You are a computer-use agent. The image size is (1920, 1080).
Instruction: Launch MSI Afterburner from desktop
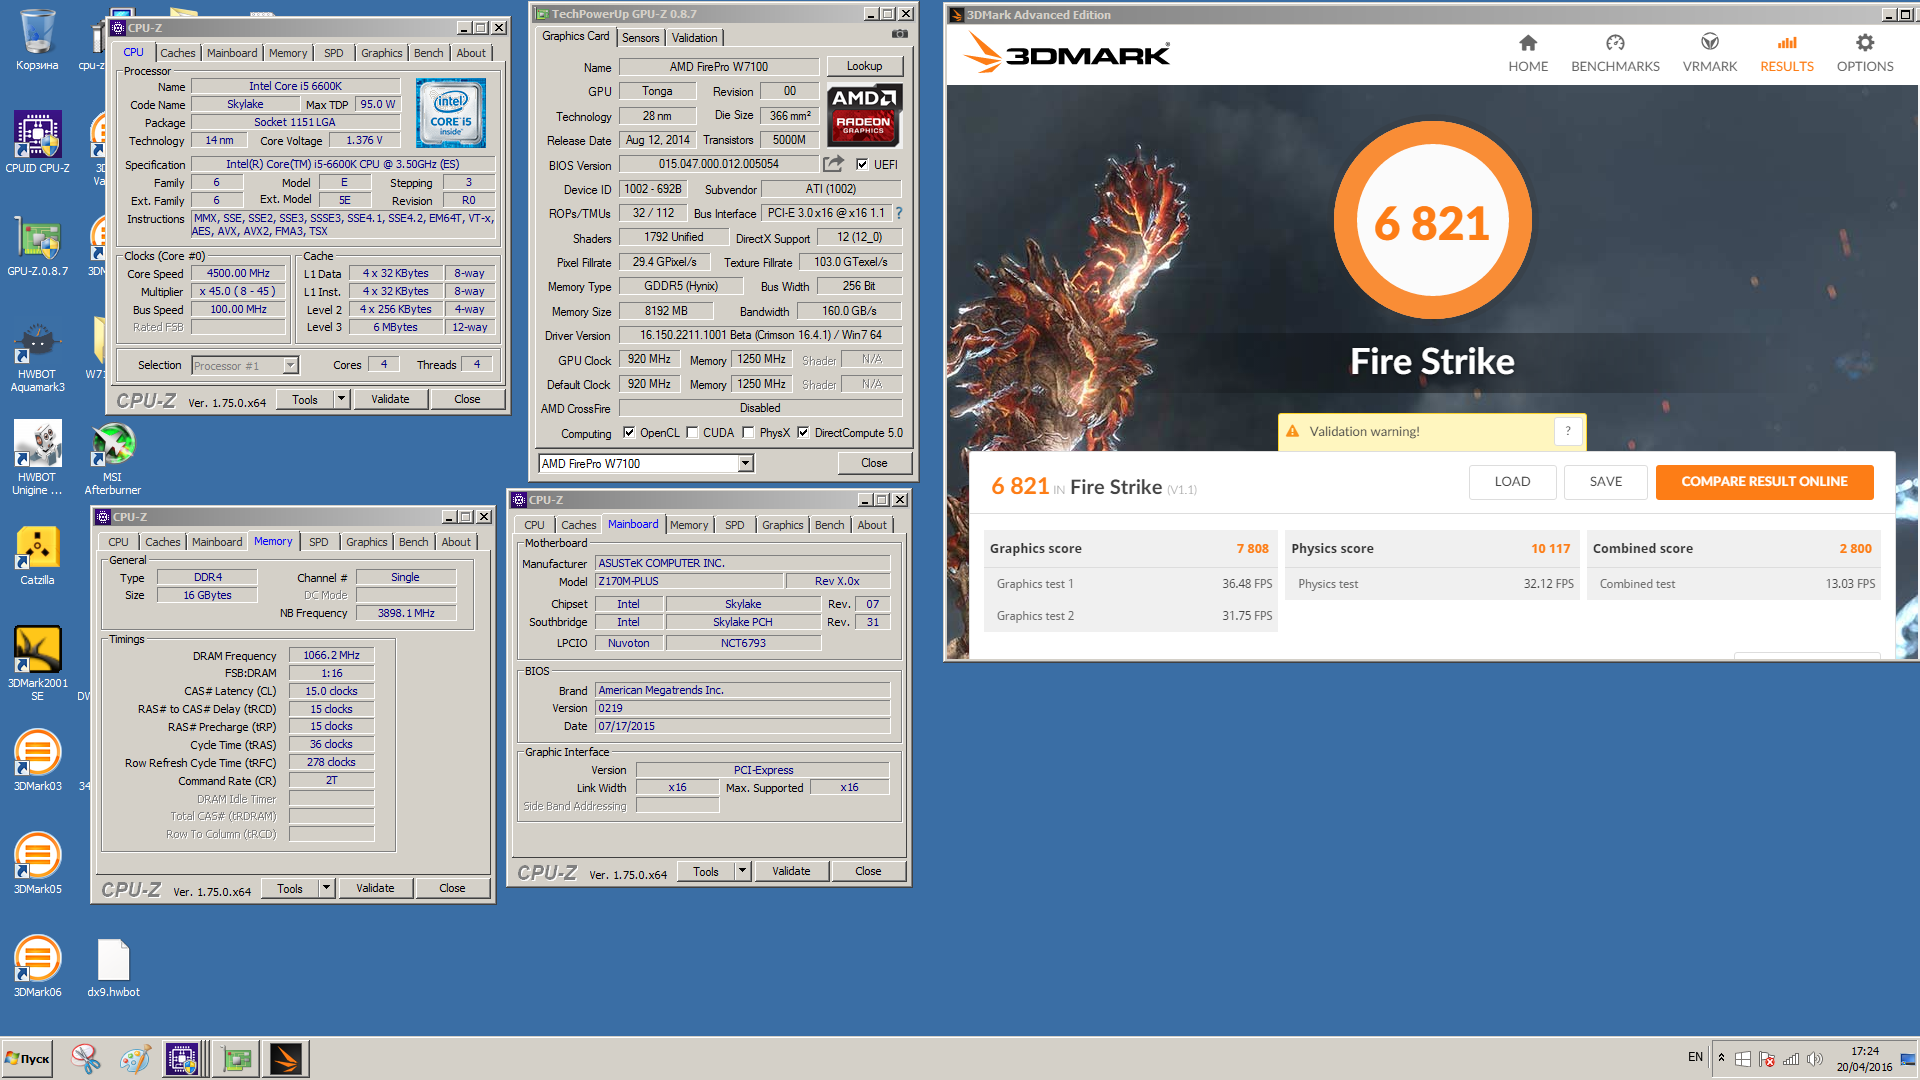tap(113, 458)
